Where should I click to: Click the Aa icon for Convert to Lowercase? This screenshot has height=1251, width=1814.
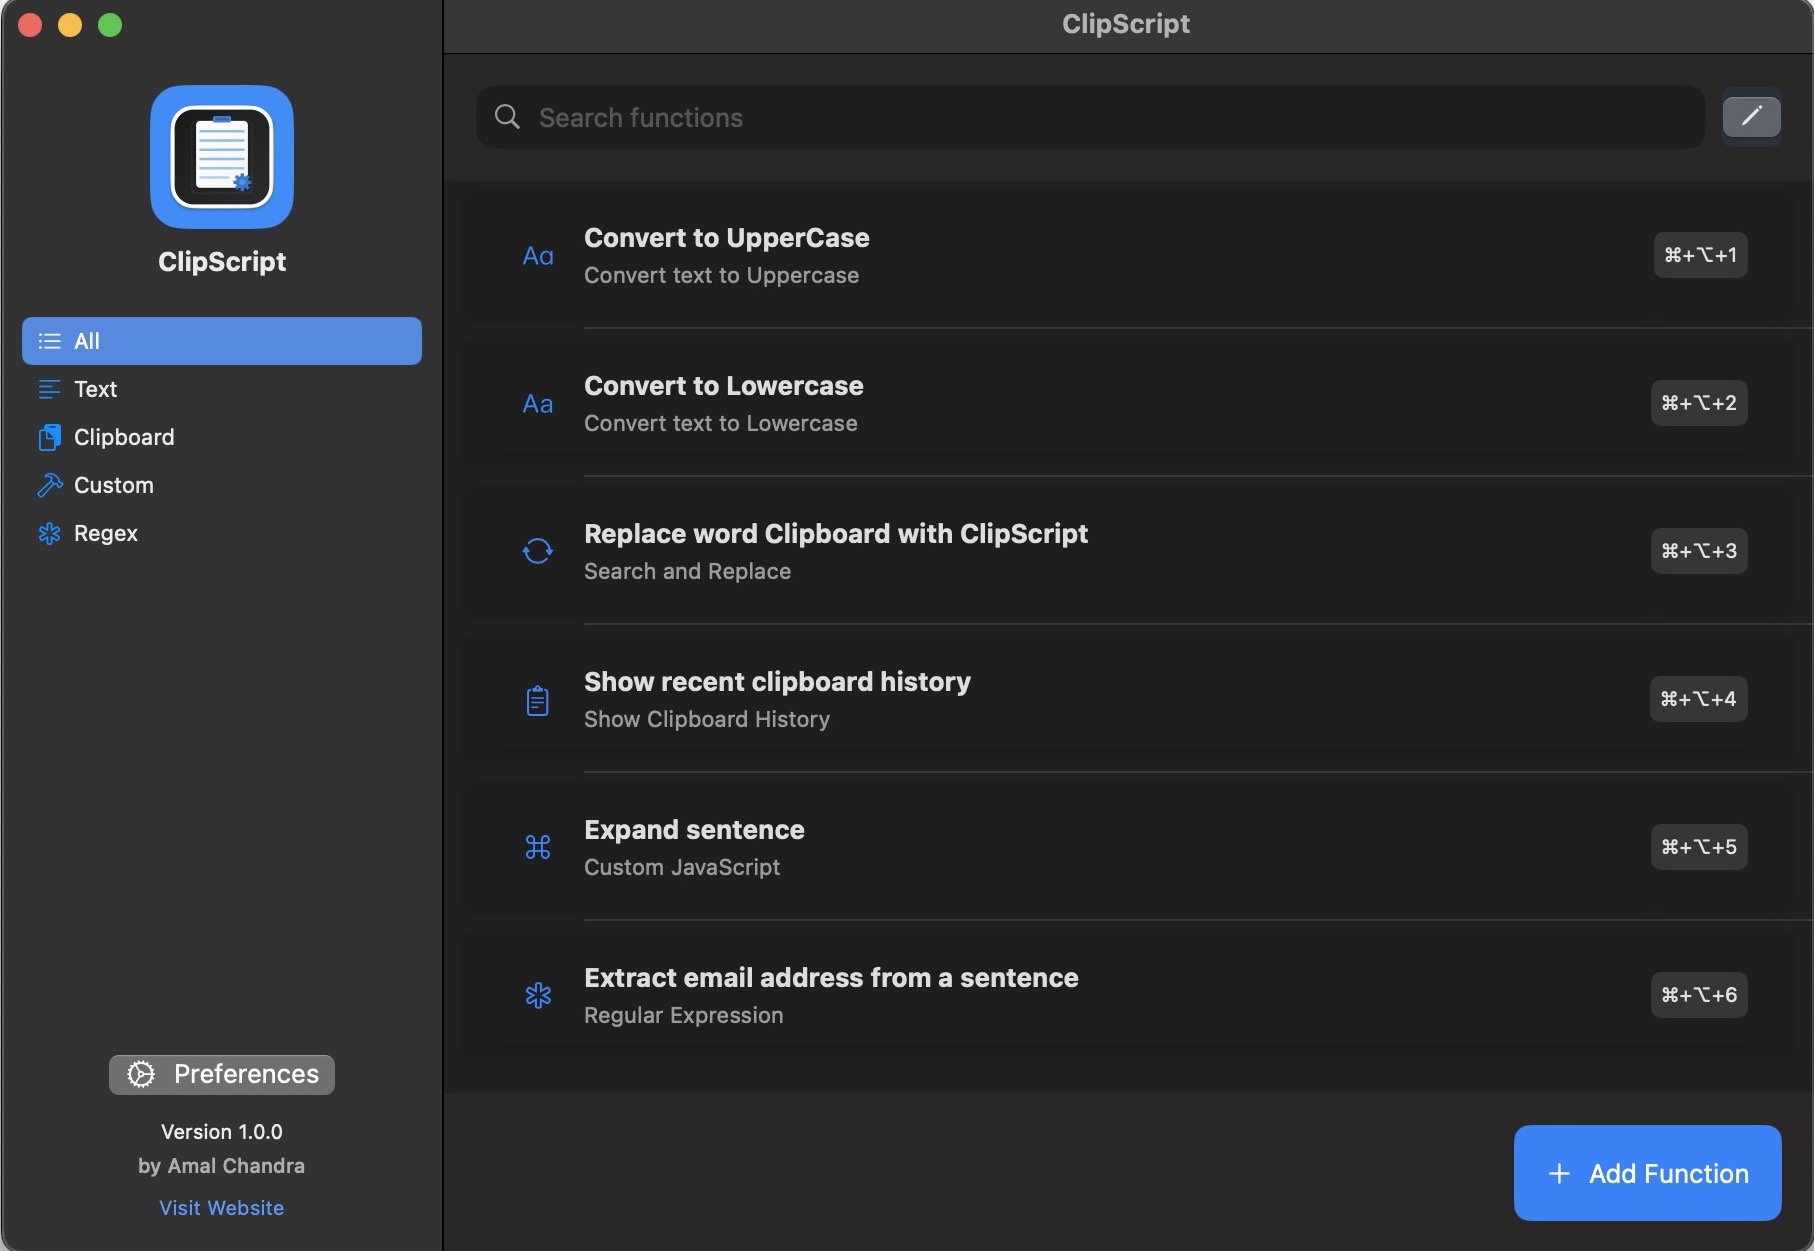pos(538,404)
